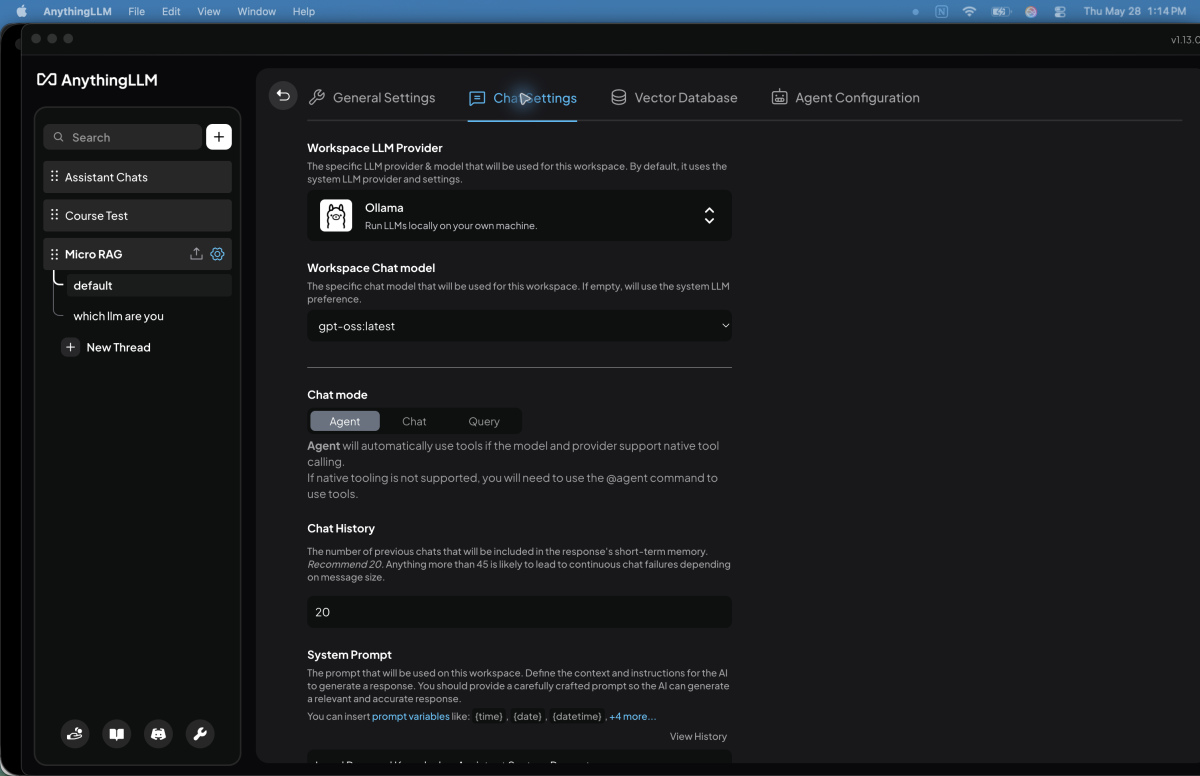This screenshot has height=776, width=1200.
Task: Select the Chat chat mode
Action: (x=414, y=421)
